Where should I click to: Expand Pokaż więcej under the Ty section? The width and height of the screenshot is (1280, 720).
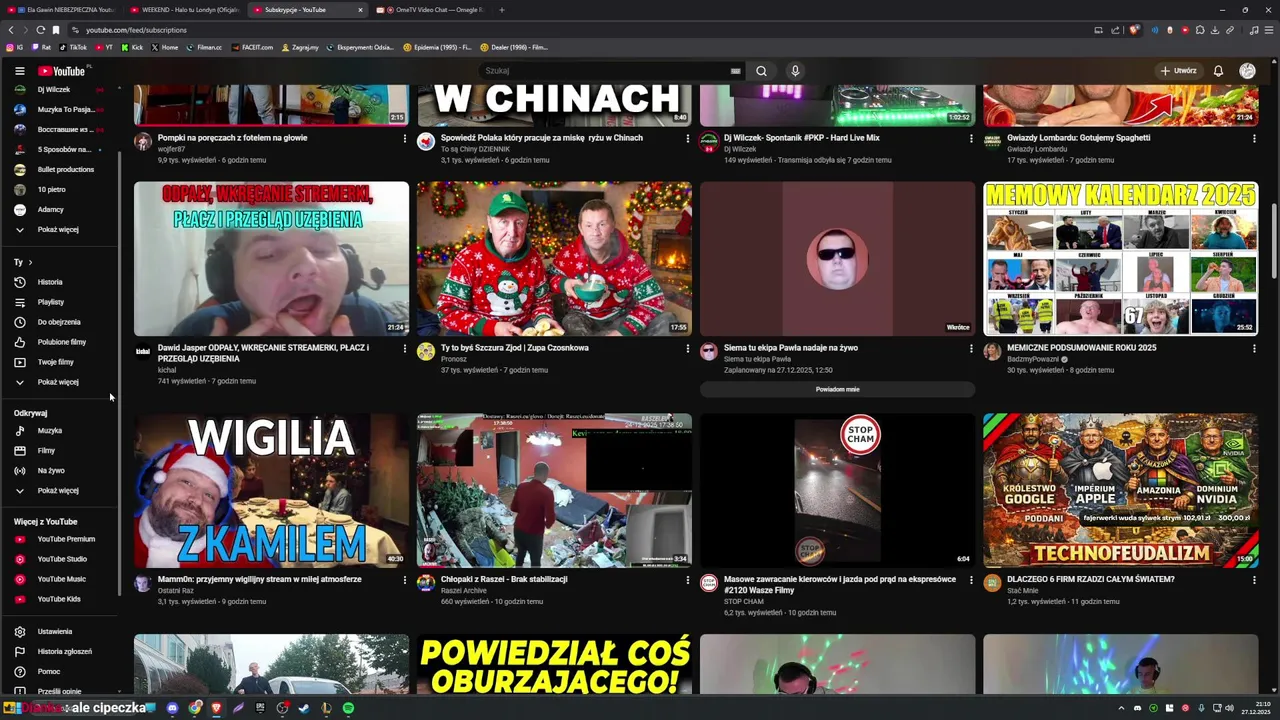pos(60,382)
